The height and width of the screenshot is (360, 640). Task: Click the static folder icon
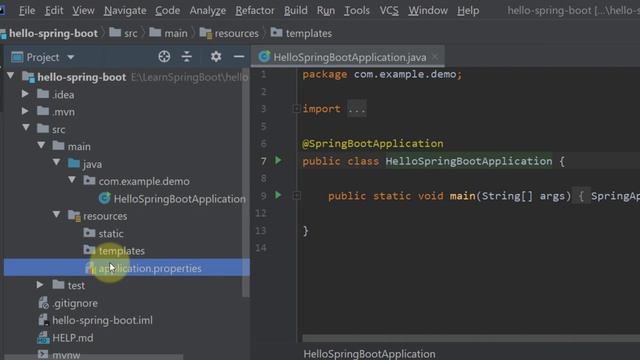(89, 233)
